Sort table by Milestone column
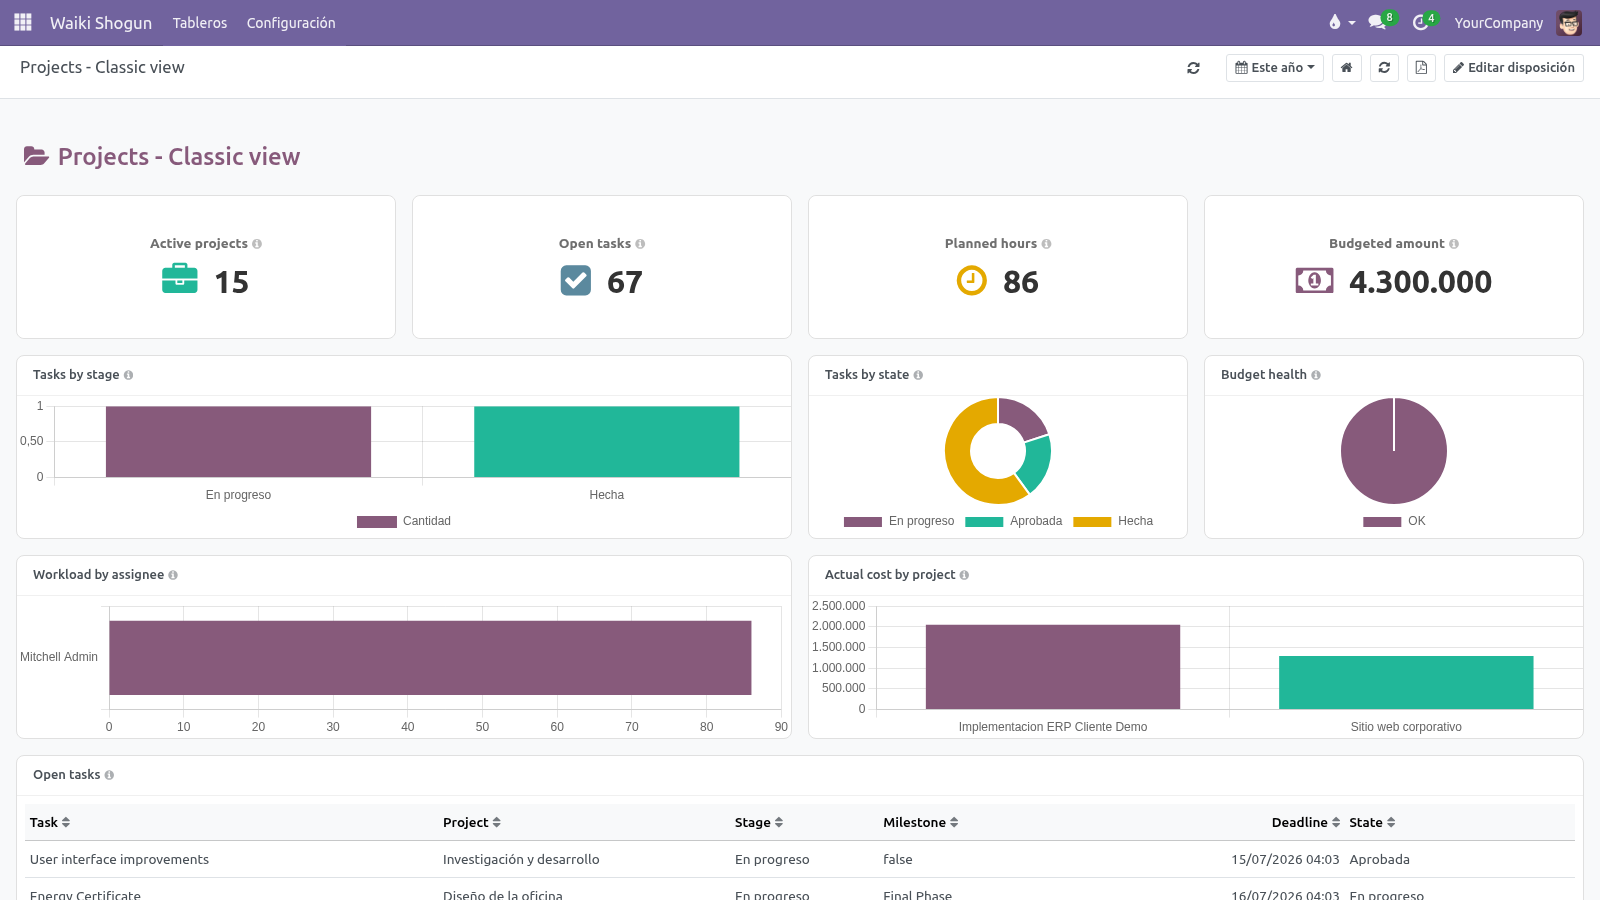Viewport: 1600px width, 900px height. 921,822
